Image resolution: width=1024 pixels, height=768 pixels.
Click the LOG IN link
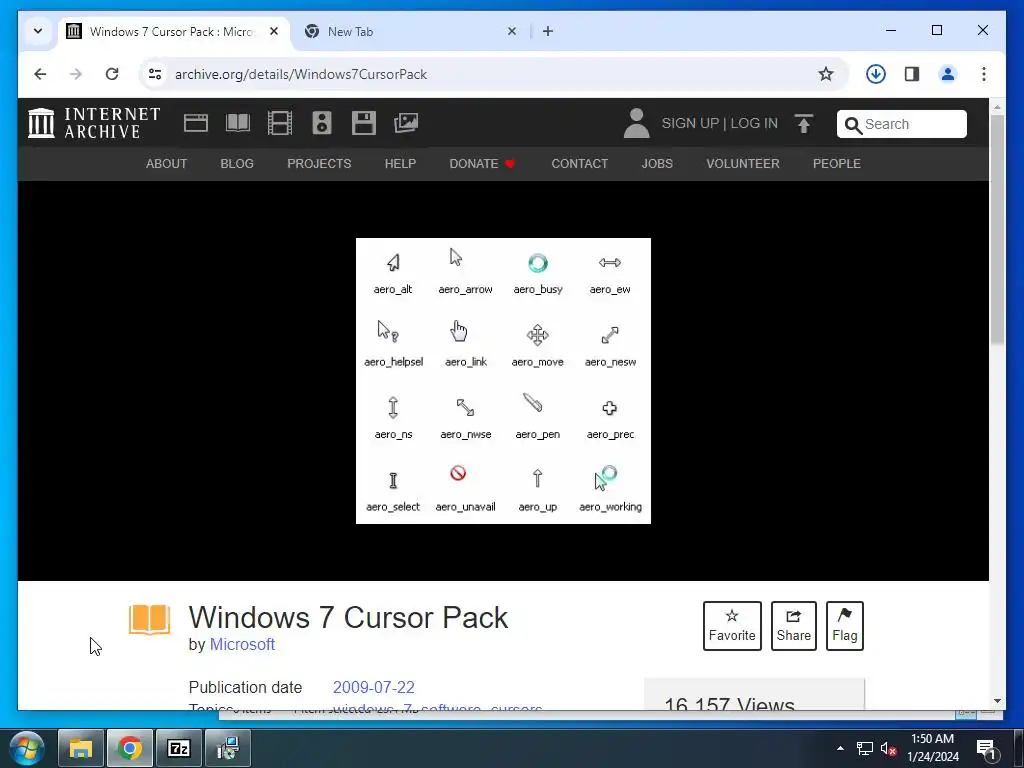pos(754,123)
